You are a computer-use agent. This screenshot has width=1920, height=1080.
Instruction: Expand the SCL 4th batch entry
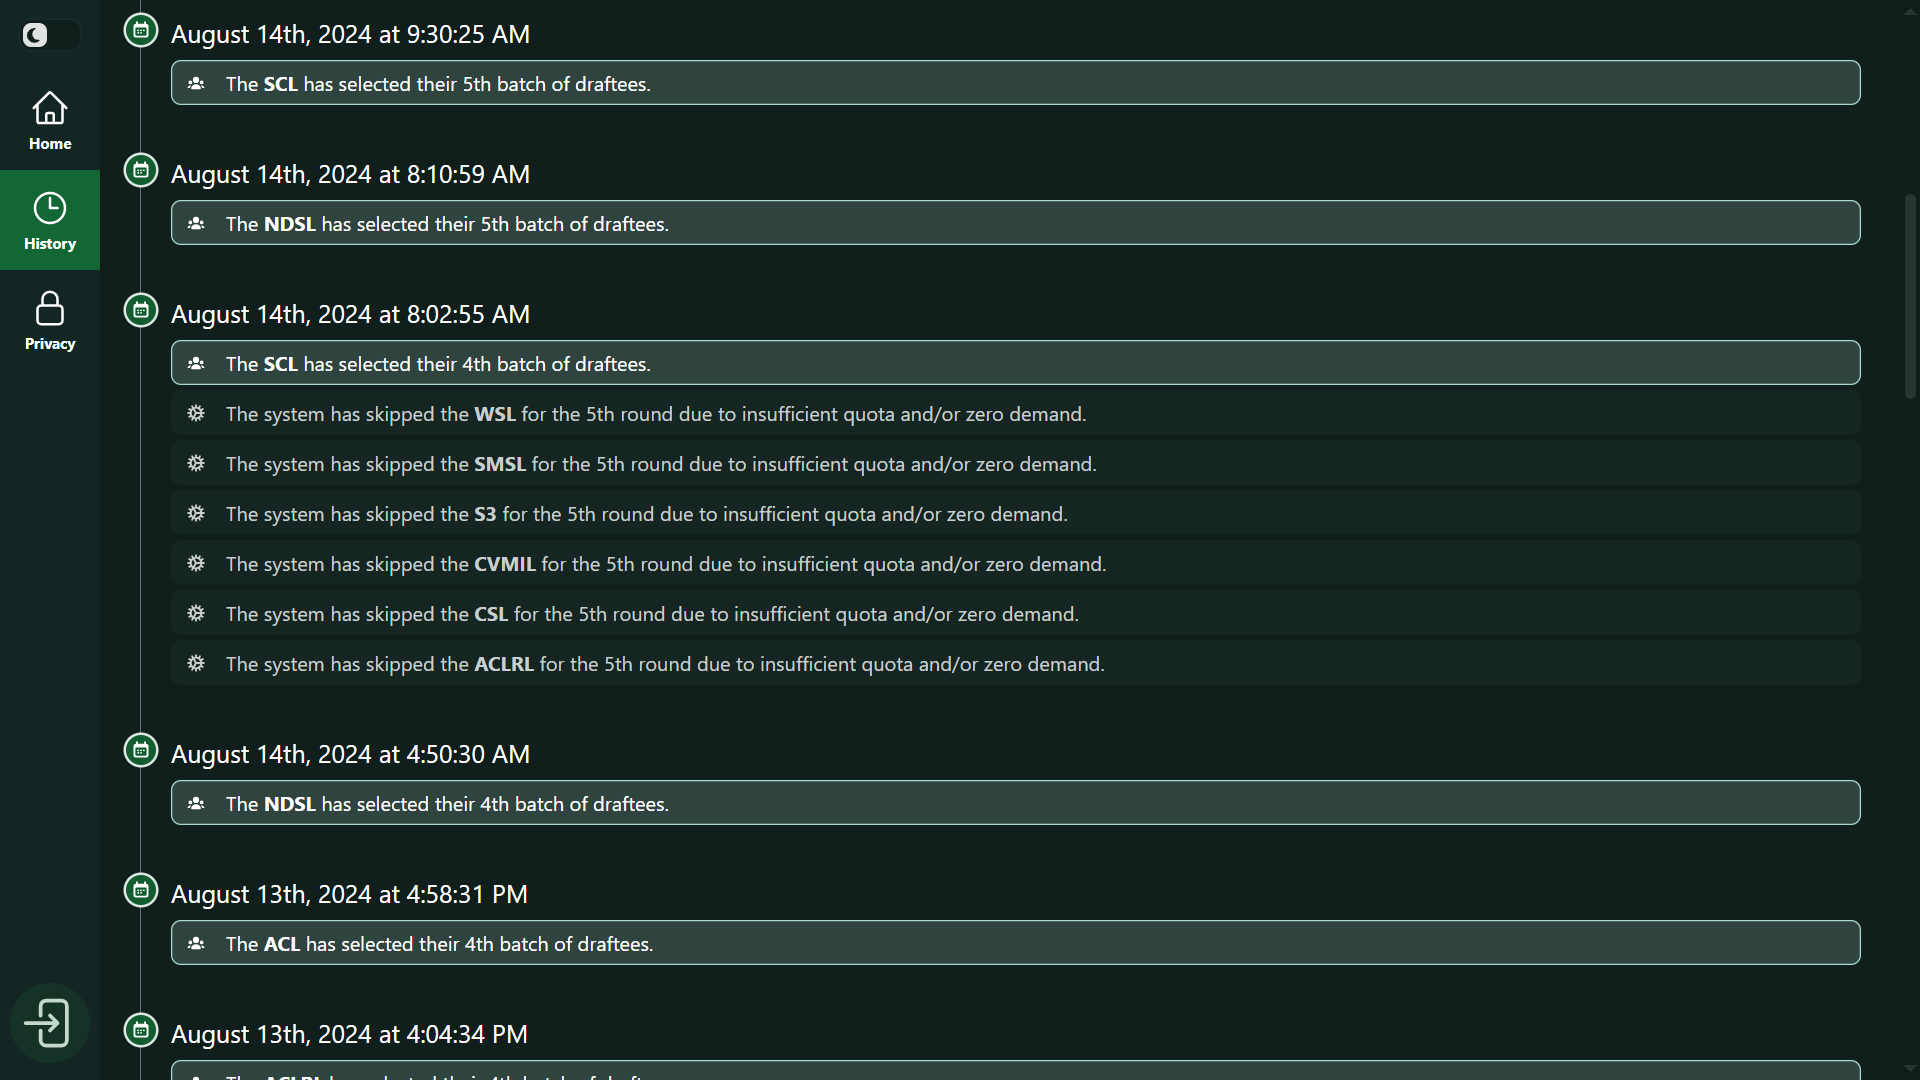(x=1015, y=363)
